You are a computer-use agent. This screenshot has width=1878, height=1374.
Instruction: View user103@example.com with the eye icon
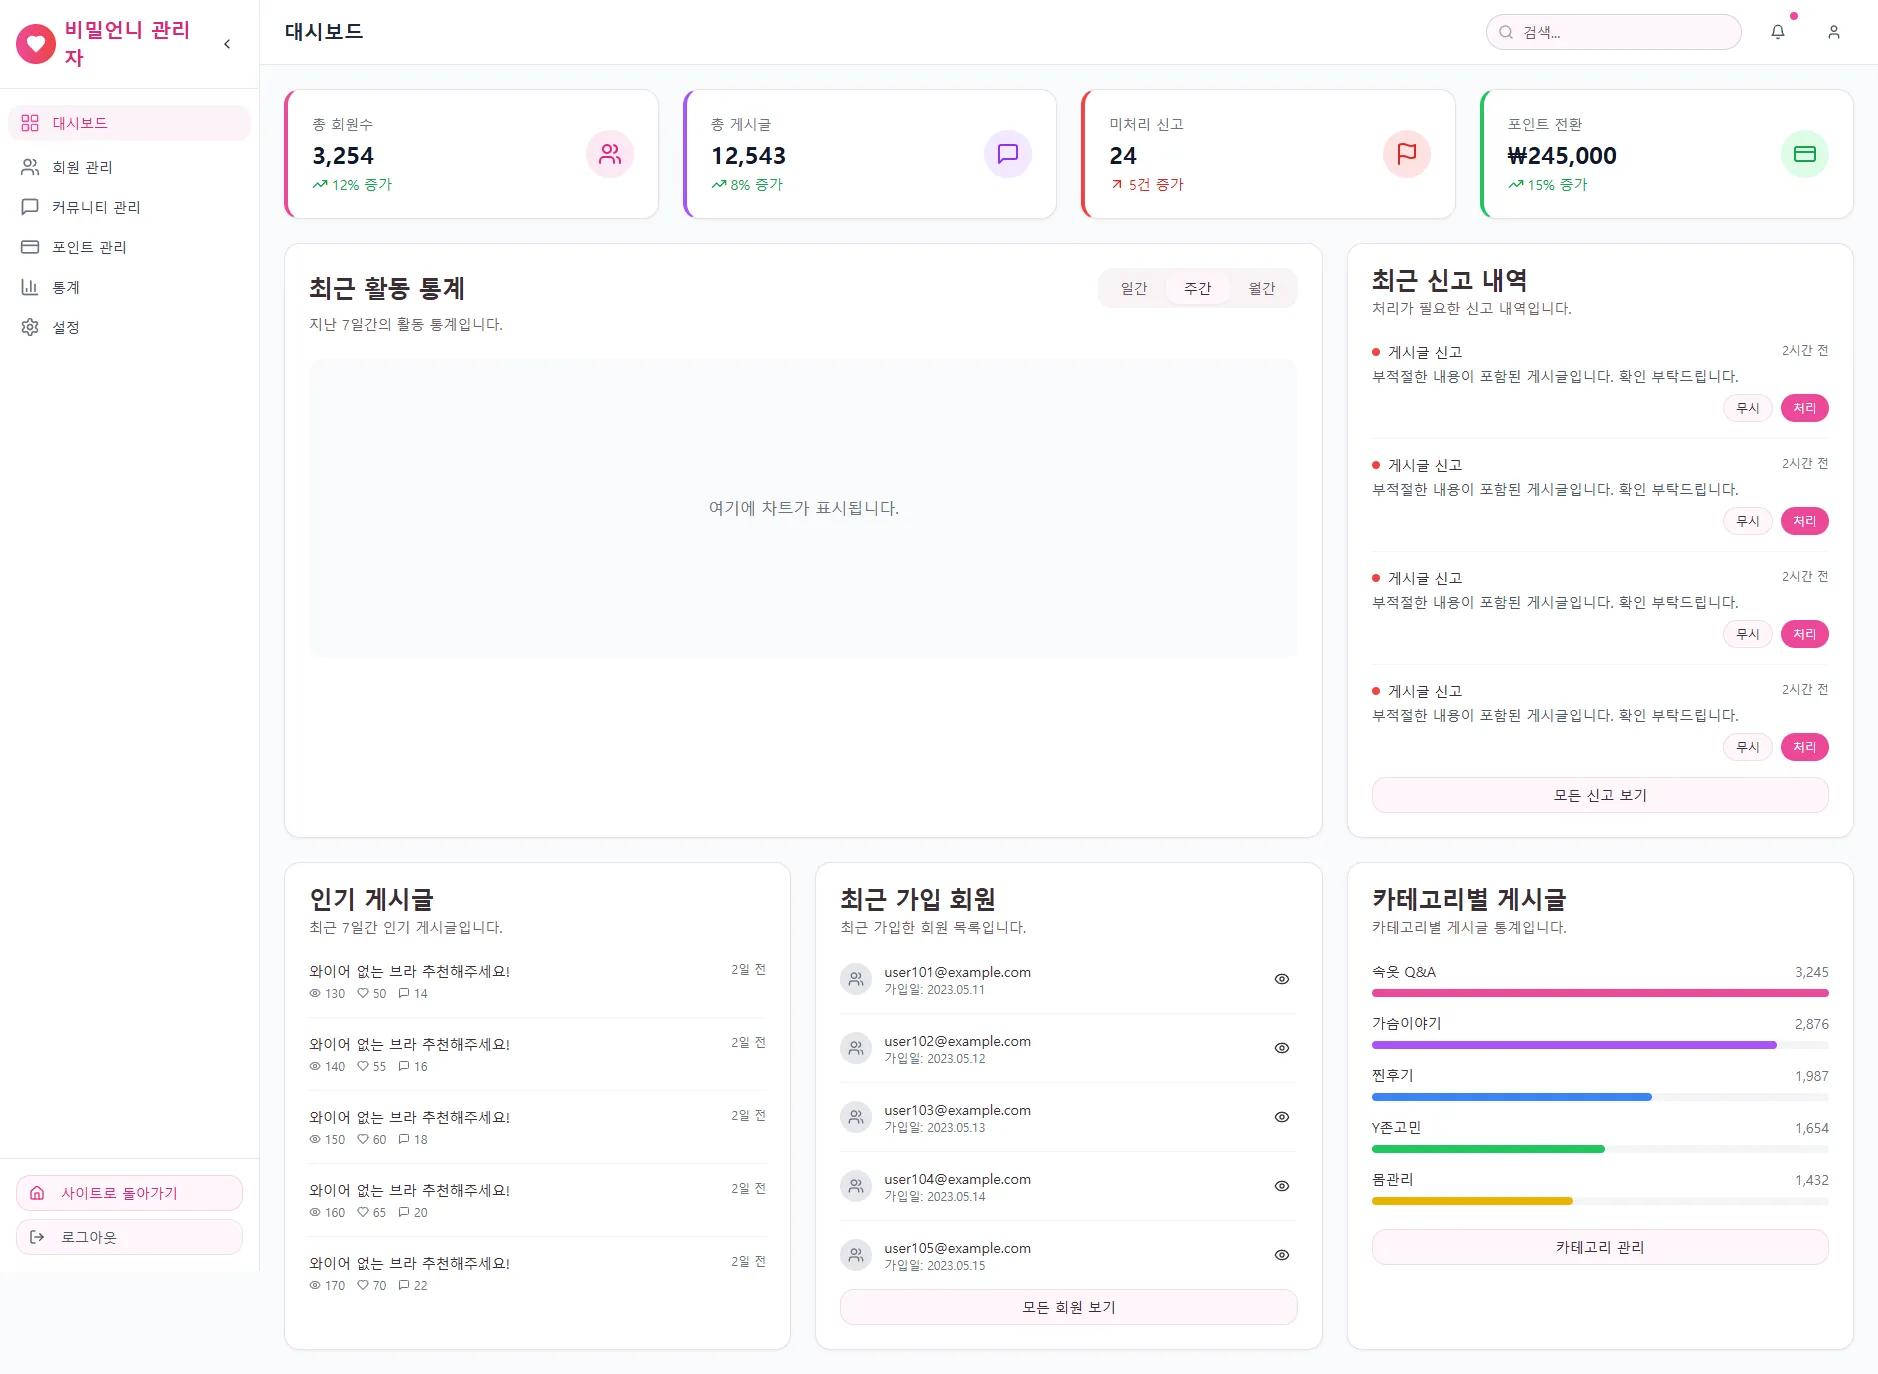point(1282,1117)
